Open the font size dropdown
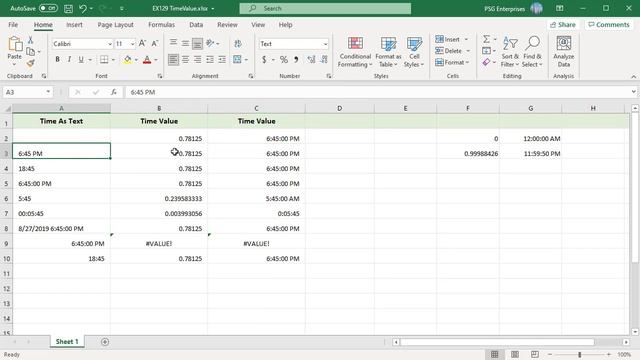The width and height of the screenshot is (640, 360). [133, 44]
